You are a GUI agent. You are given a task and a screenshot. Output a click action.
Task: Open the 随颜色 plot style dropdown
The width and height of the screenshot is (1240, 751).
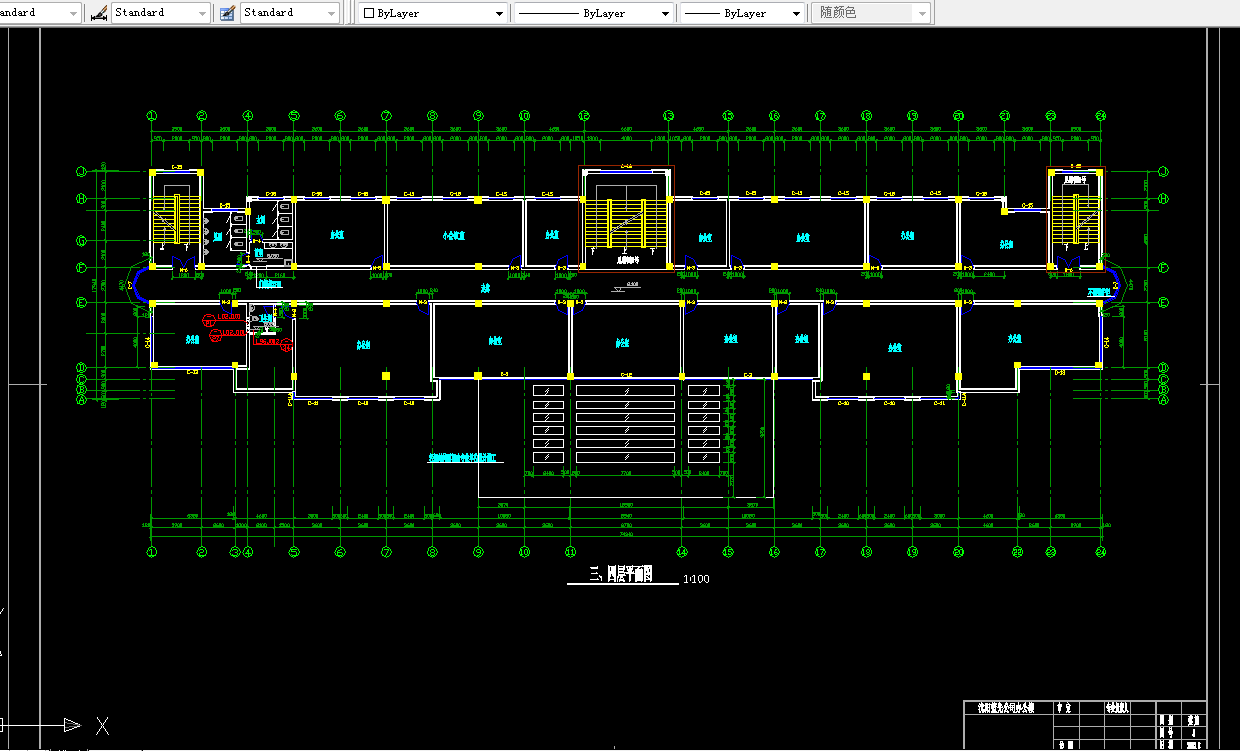click(871, 13)
